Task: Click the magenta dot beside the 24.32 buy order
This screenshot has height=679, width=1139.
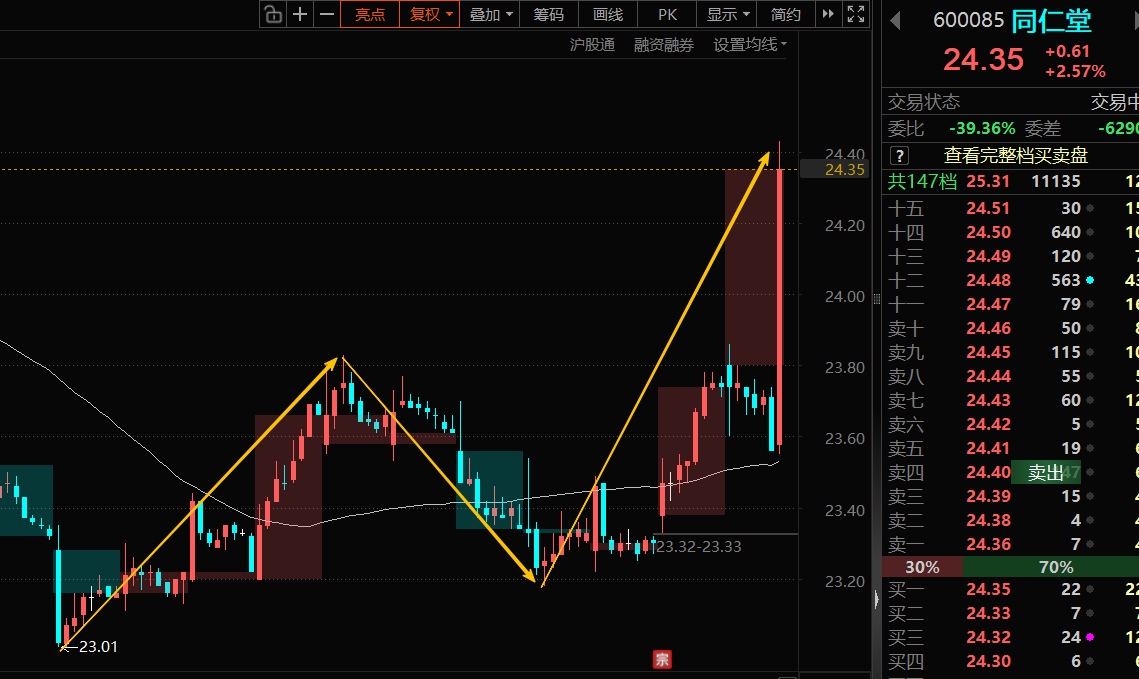Action: 1090,638
